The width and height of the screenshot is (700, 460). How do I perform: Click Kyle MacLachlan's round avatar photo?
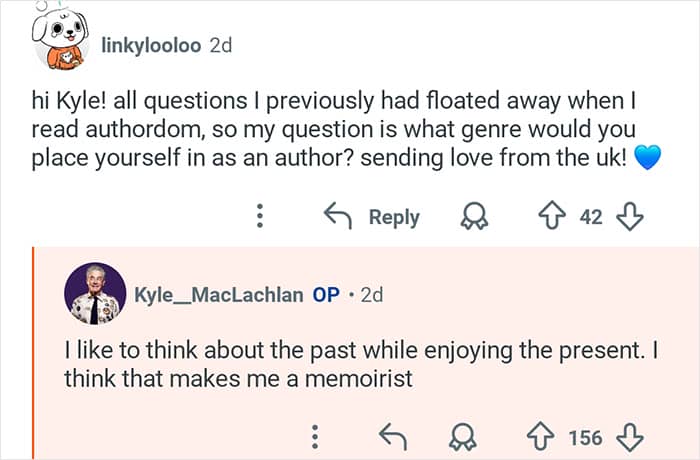click(95, 294)
